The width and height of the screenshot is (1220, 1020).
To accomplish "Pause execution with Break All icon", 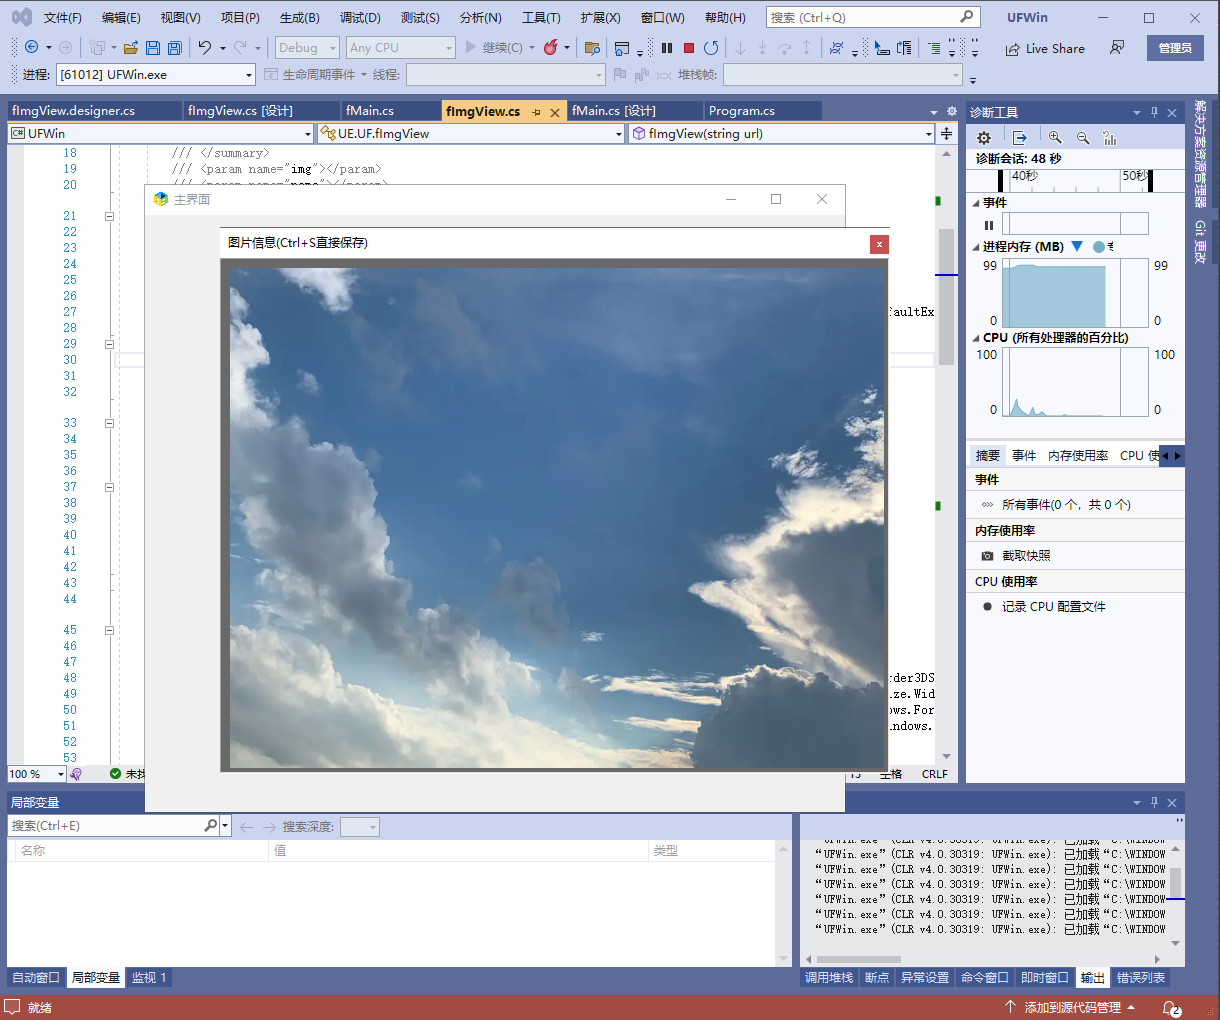I will pos(667,48).
